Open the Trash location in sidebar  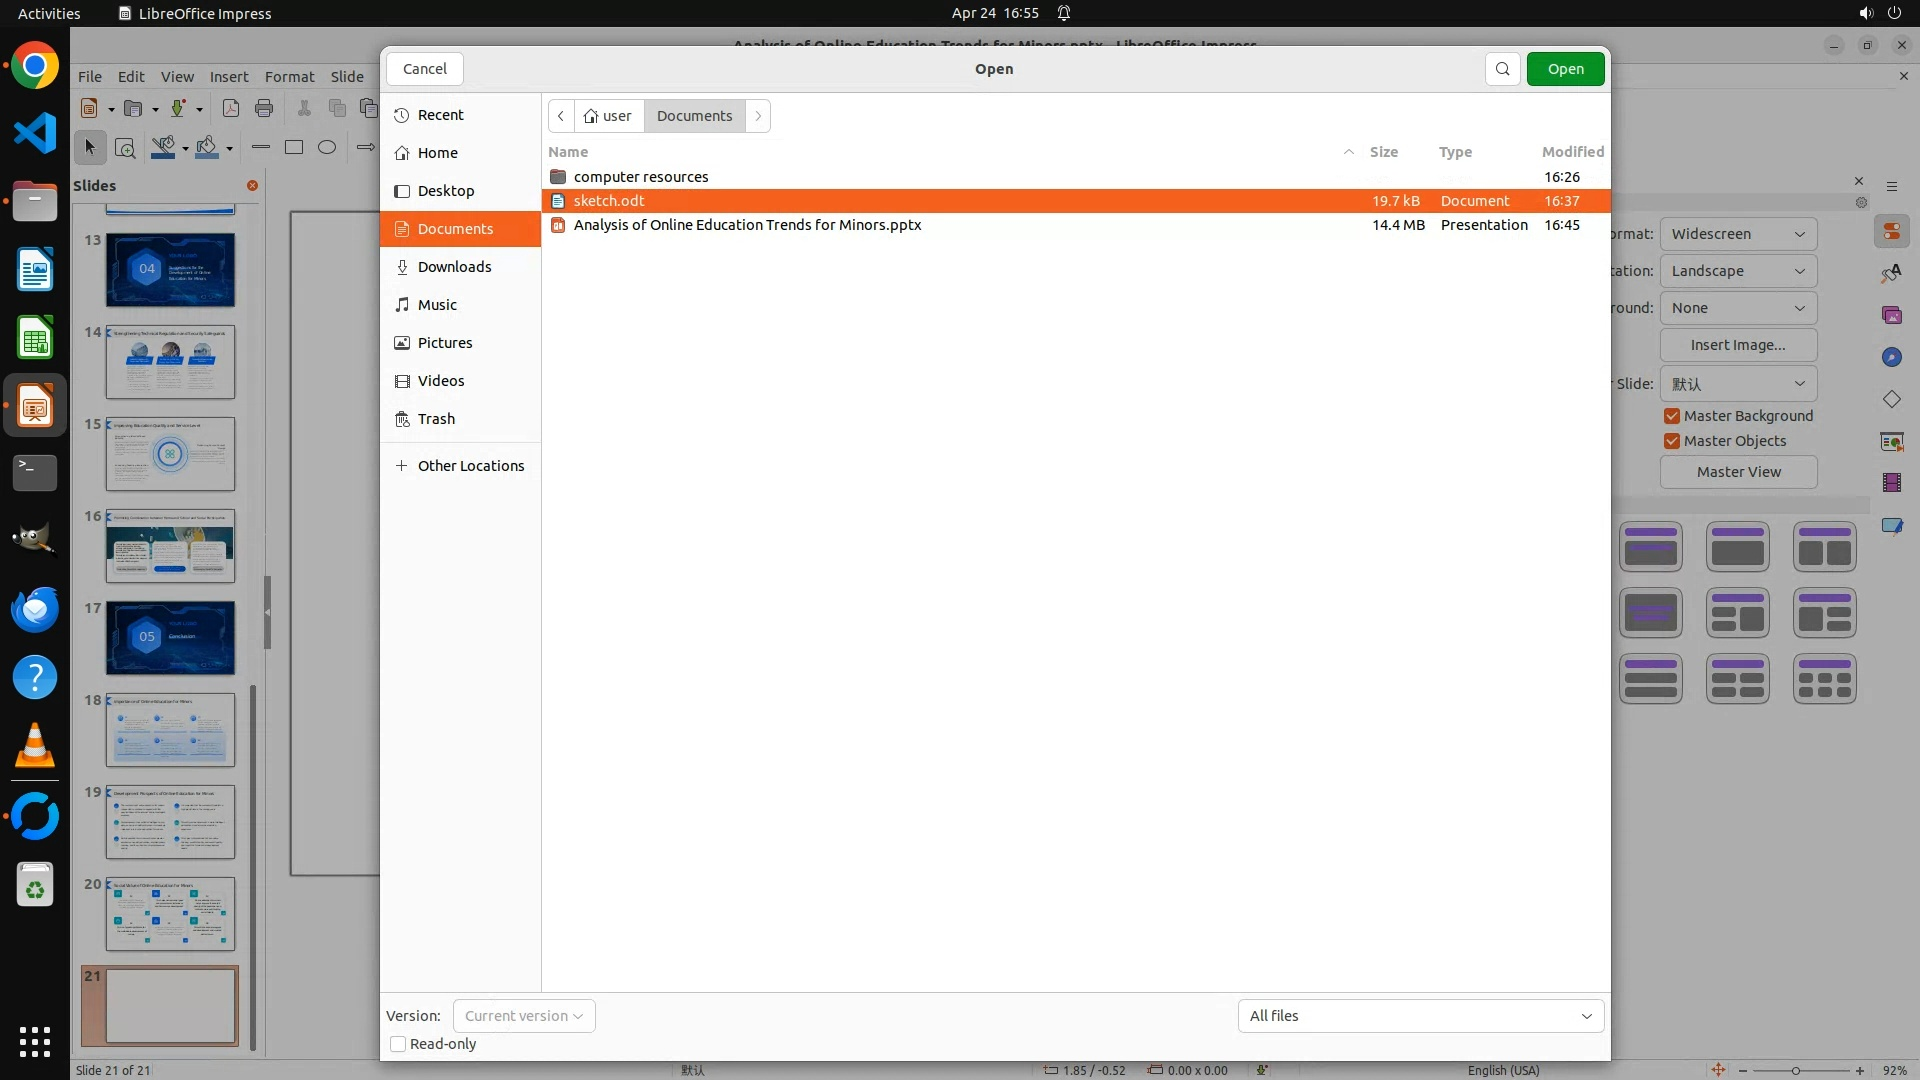(436, 419)
